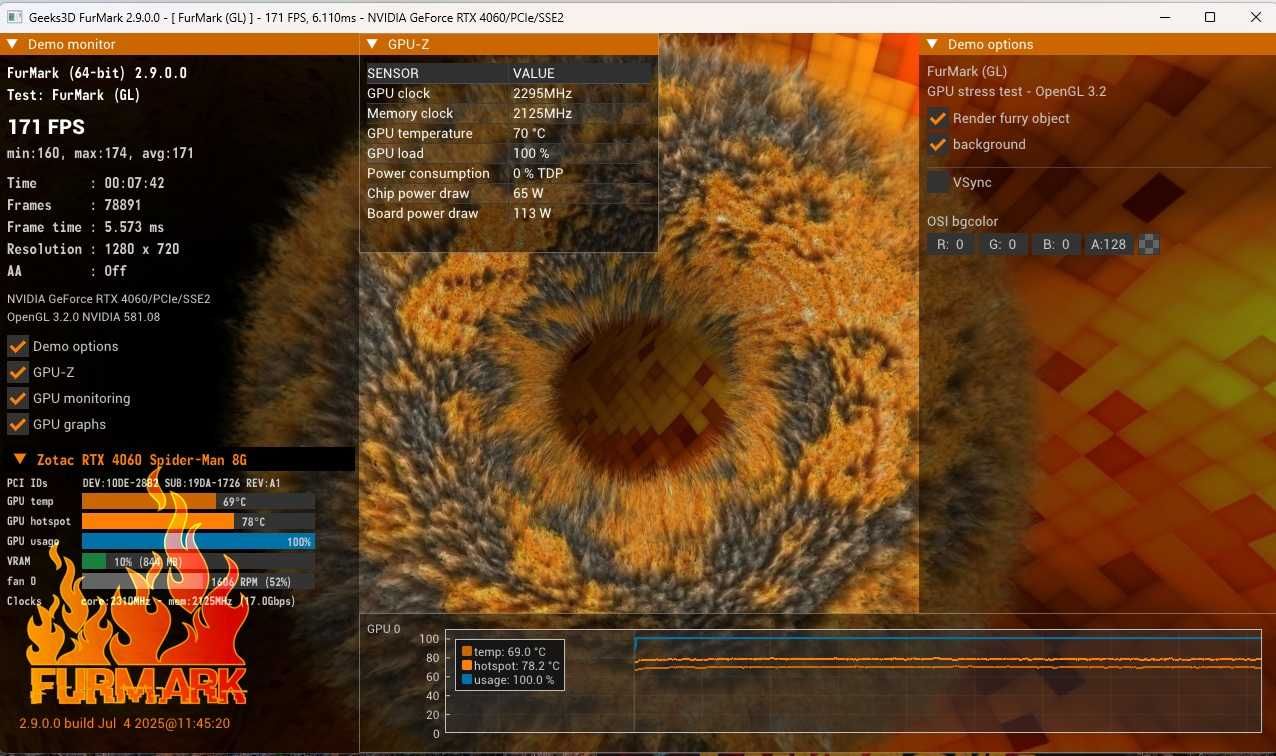Enable the VSync checkbox
This screenshot has height=756, width=1276.
pos(938,182)
